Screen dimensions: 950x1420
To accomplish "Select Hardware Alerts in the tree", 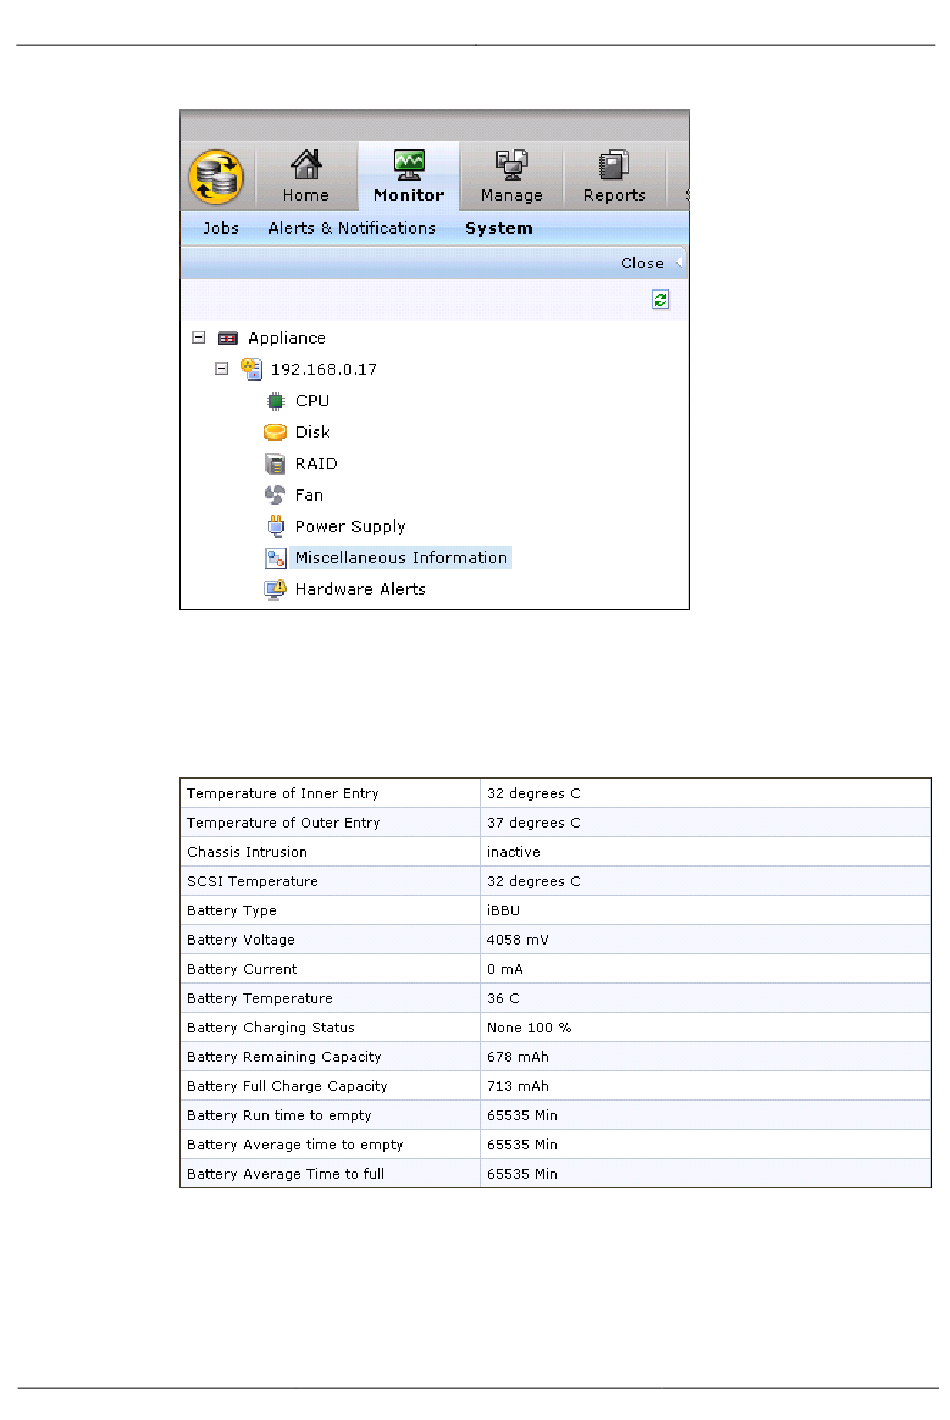I will tap(360, 589).
